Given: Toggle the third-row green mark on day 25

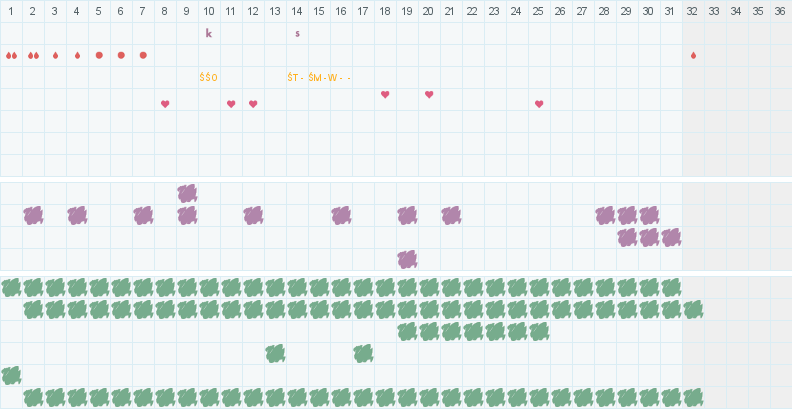Looking at the screenshot, I should pyautogui.click(x=539, y=331).
